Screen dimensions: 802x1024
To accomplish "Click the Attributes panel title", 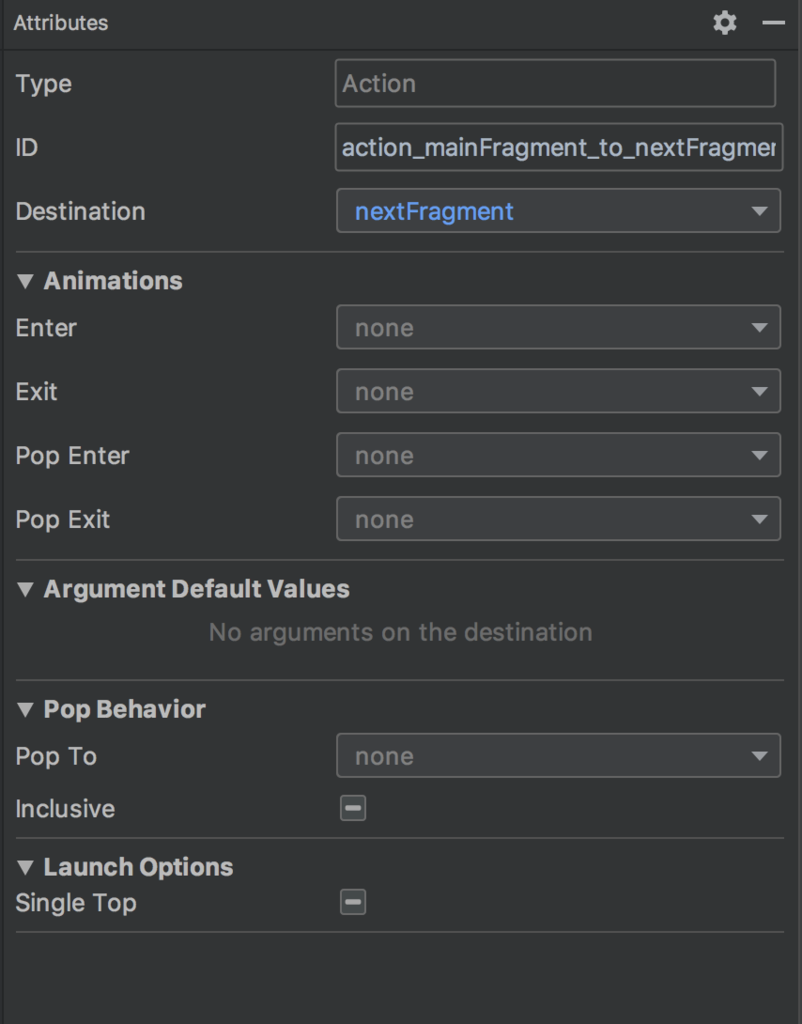I will 61,23.
